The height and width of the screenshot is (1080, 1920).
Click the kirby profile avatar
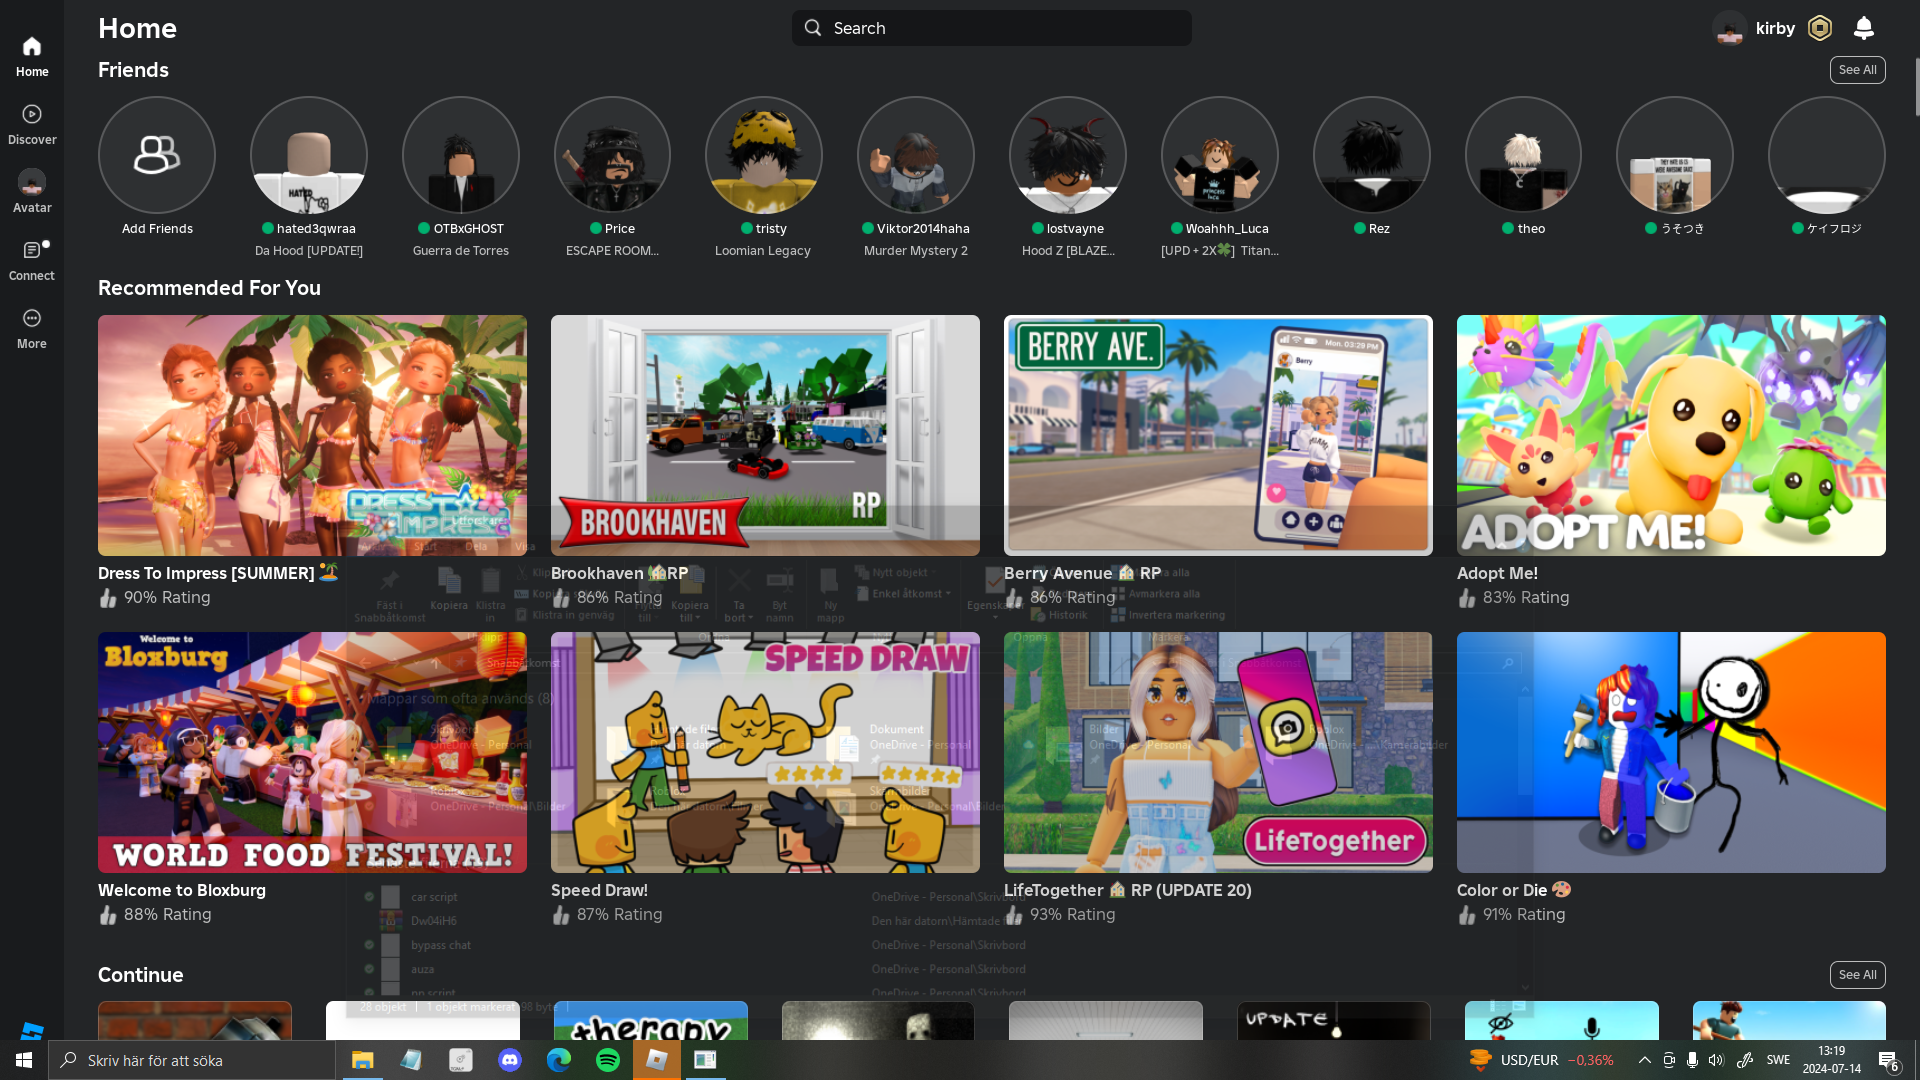(x=1730, y=28)
